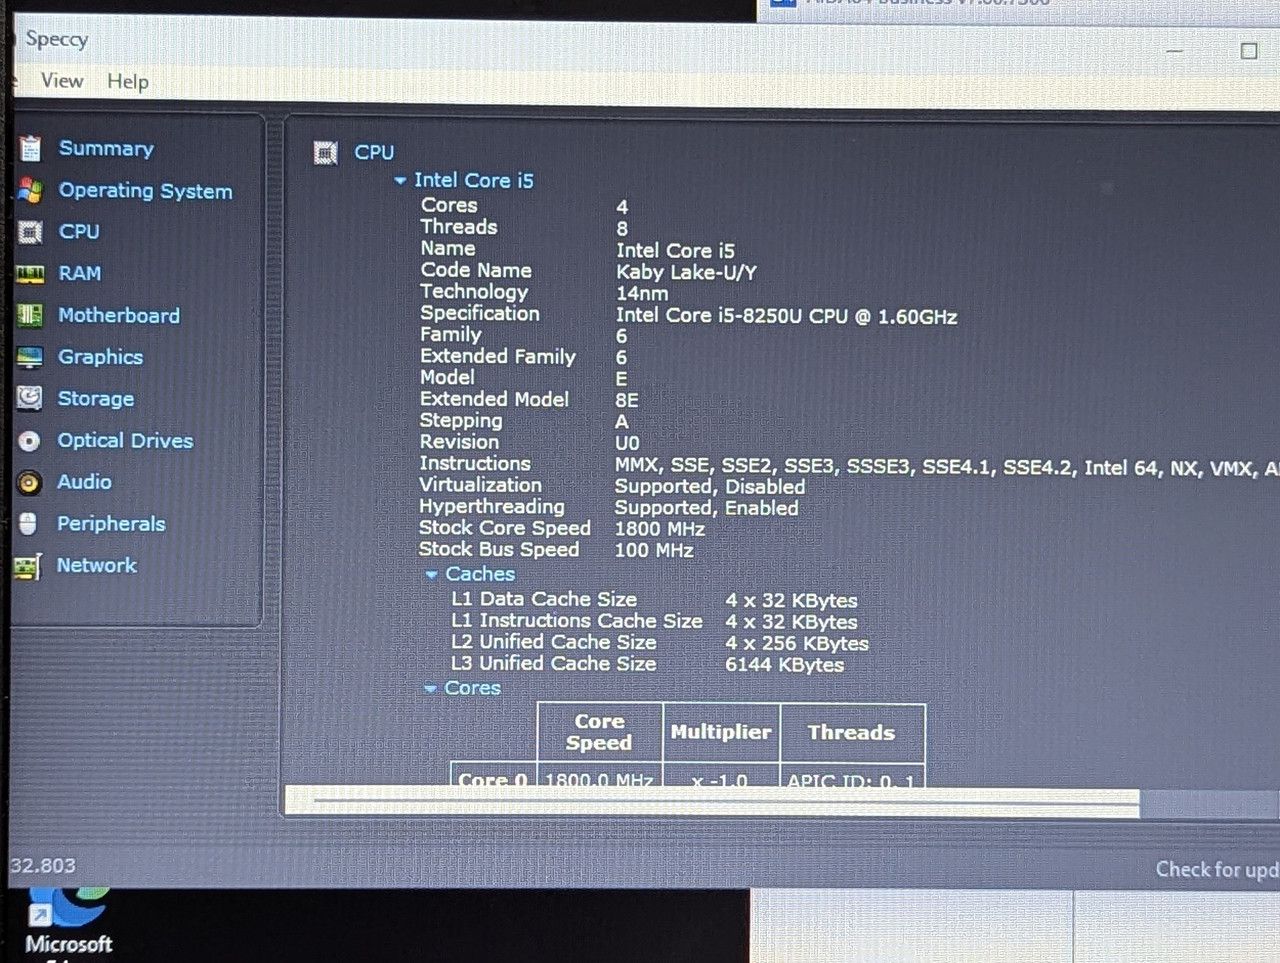The width and height of the screenshot is (1280, 963).
Task: Select Operating System section
Action: [x=145, y=191]
